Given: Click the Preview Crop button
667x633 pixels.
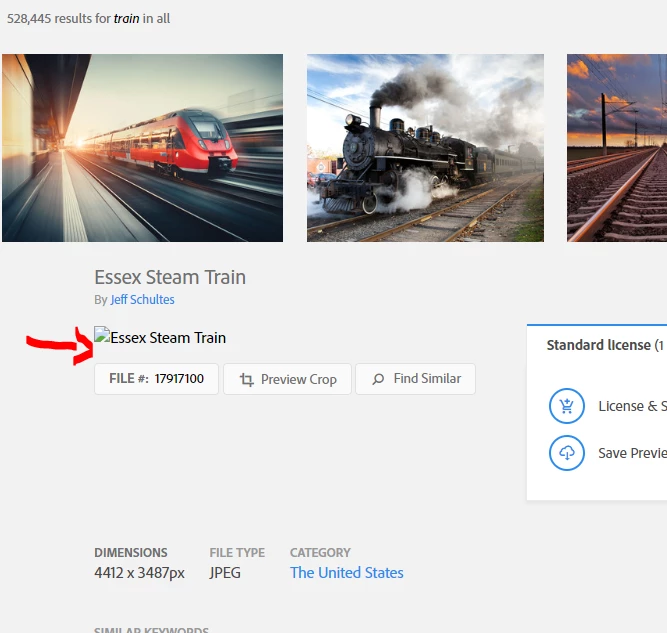Looking at the screenshot, I should [x=288, y=379].
